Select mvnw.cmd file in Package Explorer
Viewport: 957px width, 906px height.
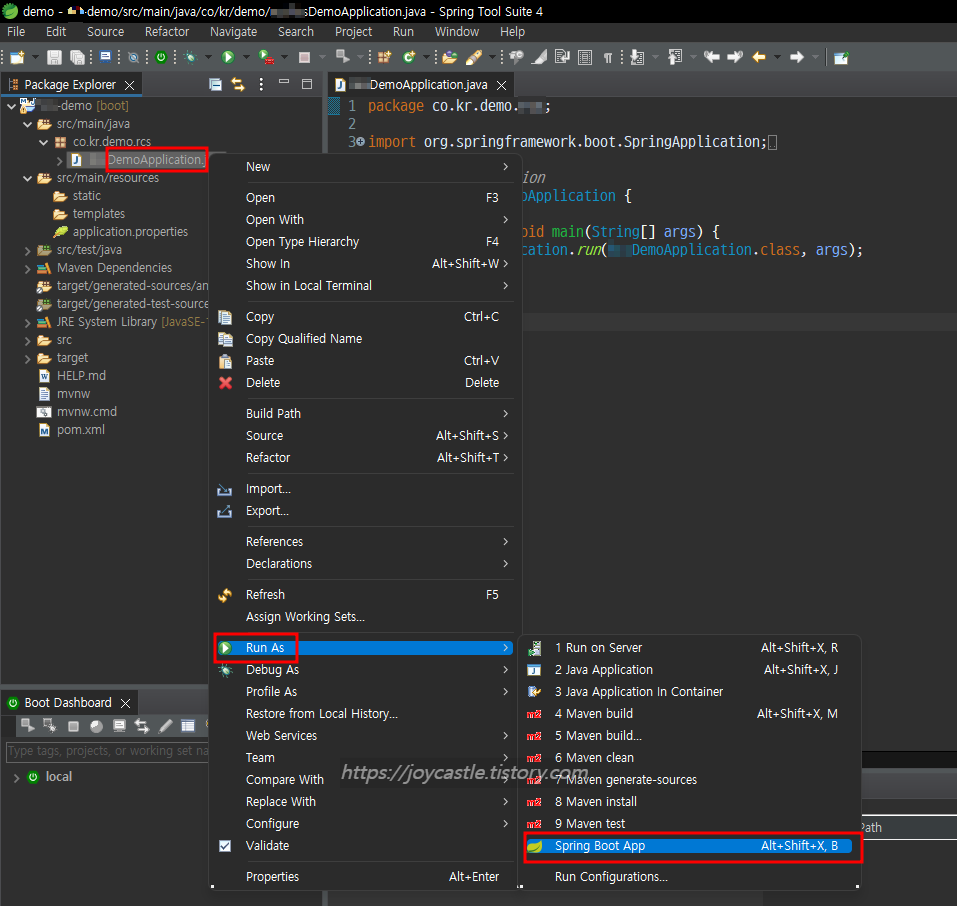coord(87,412)
